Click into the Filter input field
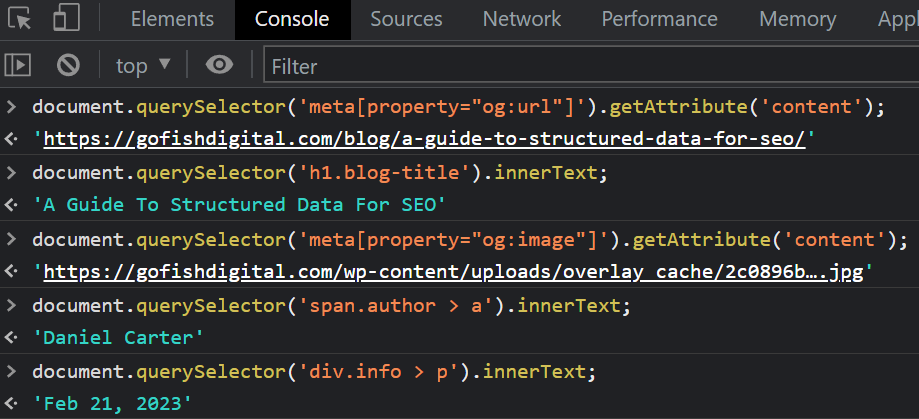The width and height of the screenshot is (919, 419). [591, 66]
